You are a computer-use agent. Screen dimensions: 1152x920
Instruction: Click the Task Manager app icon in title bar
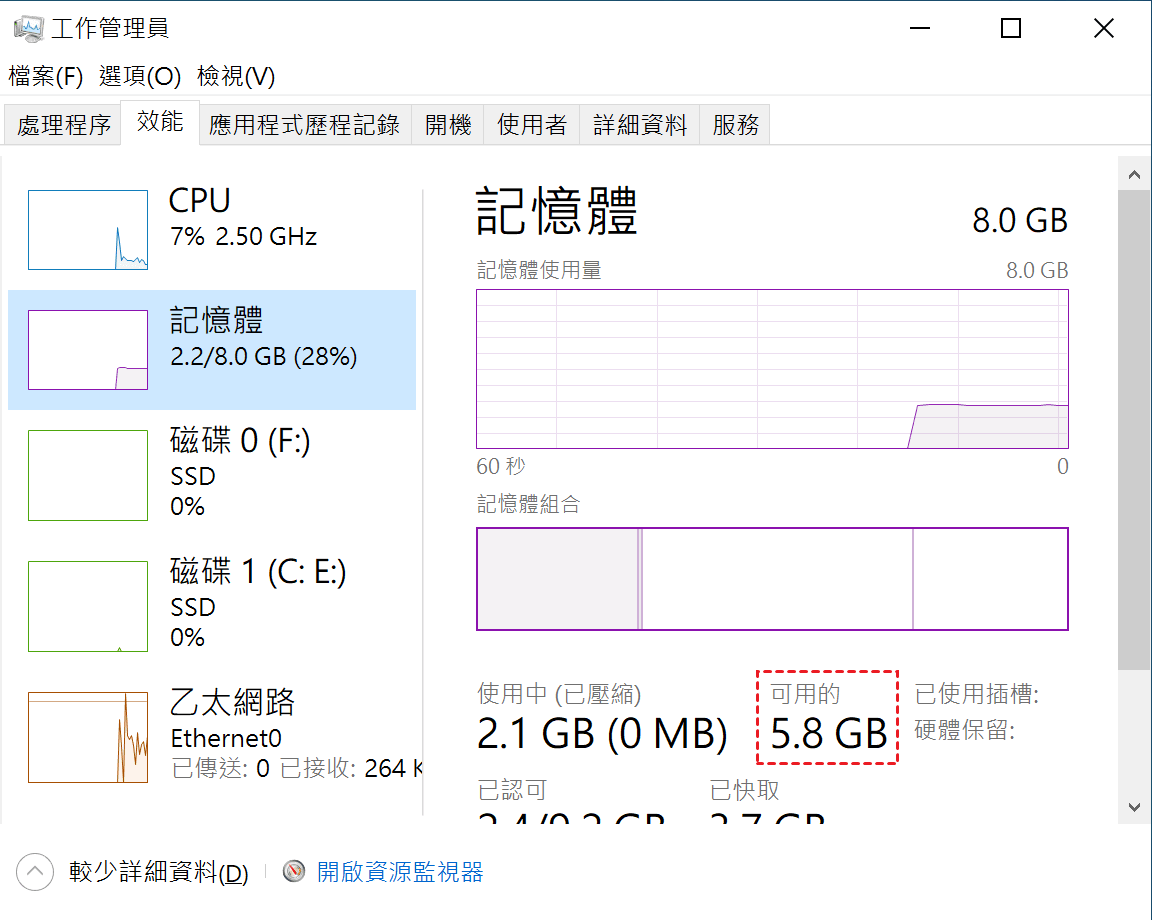(28, 28)
